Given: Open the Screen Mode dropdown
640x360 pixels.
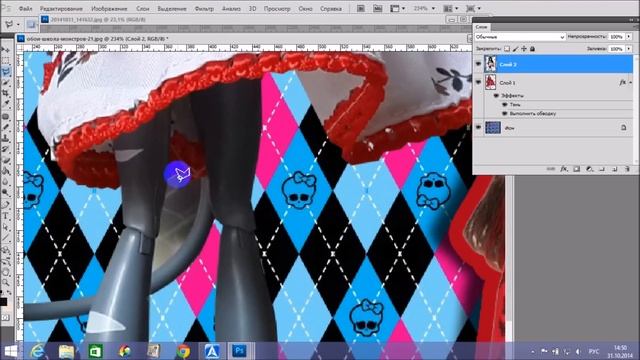Looking at the screenshot, I should click(x=473, y=8).
